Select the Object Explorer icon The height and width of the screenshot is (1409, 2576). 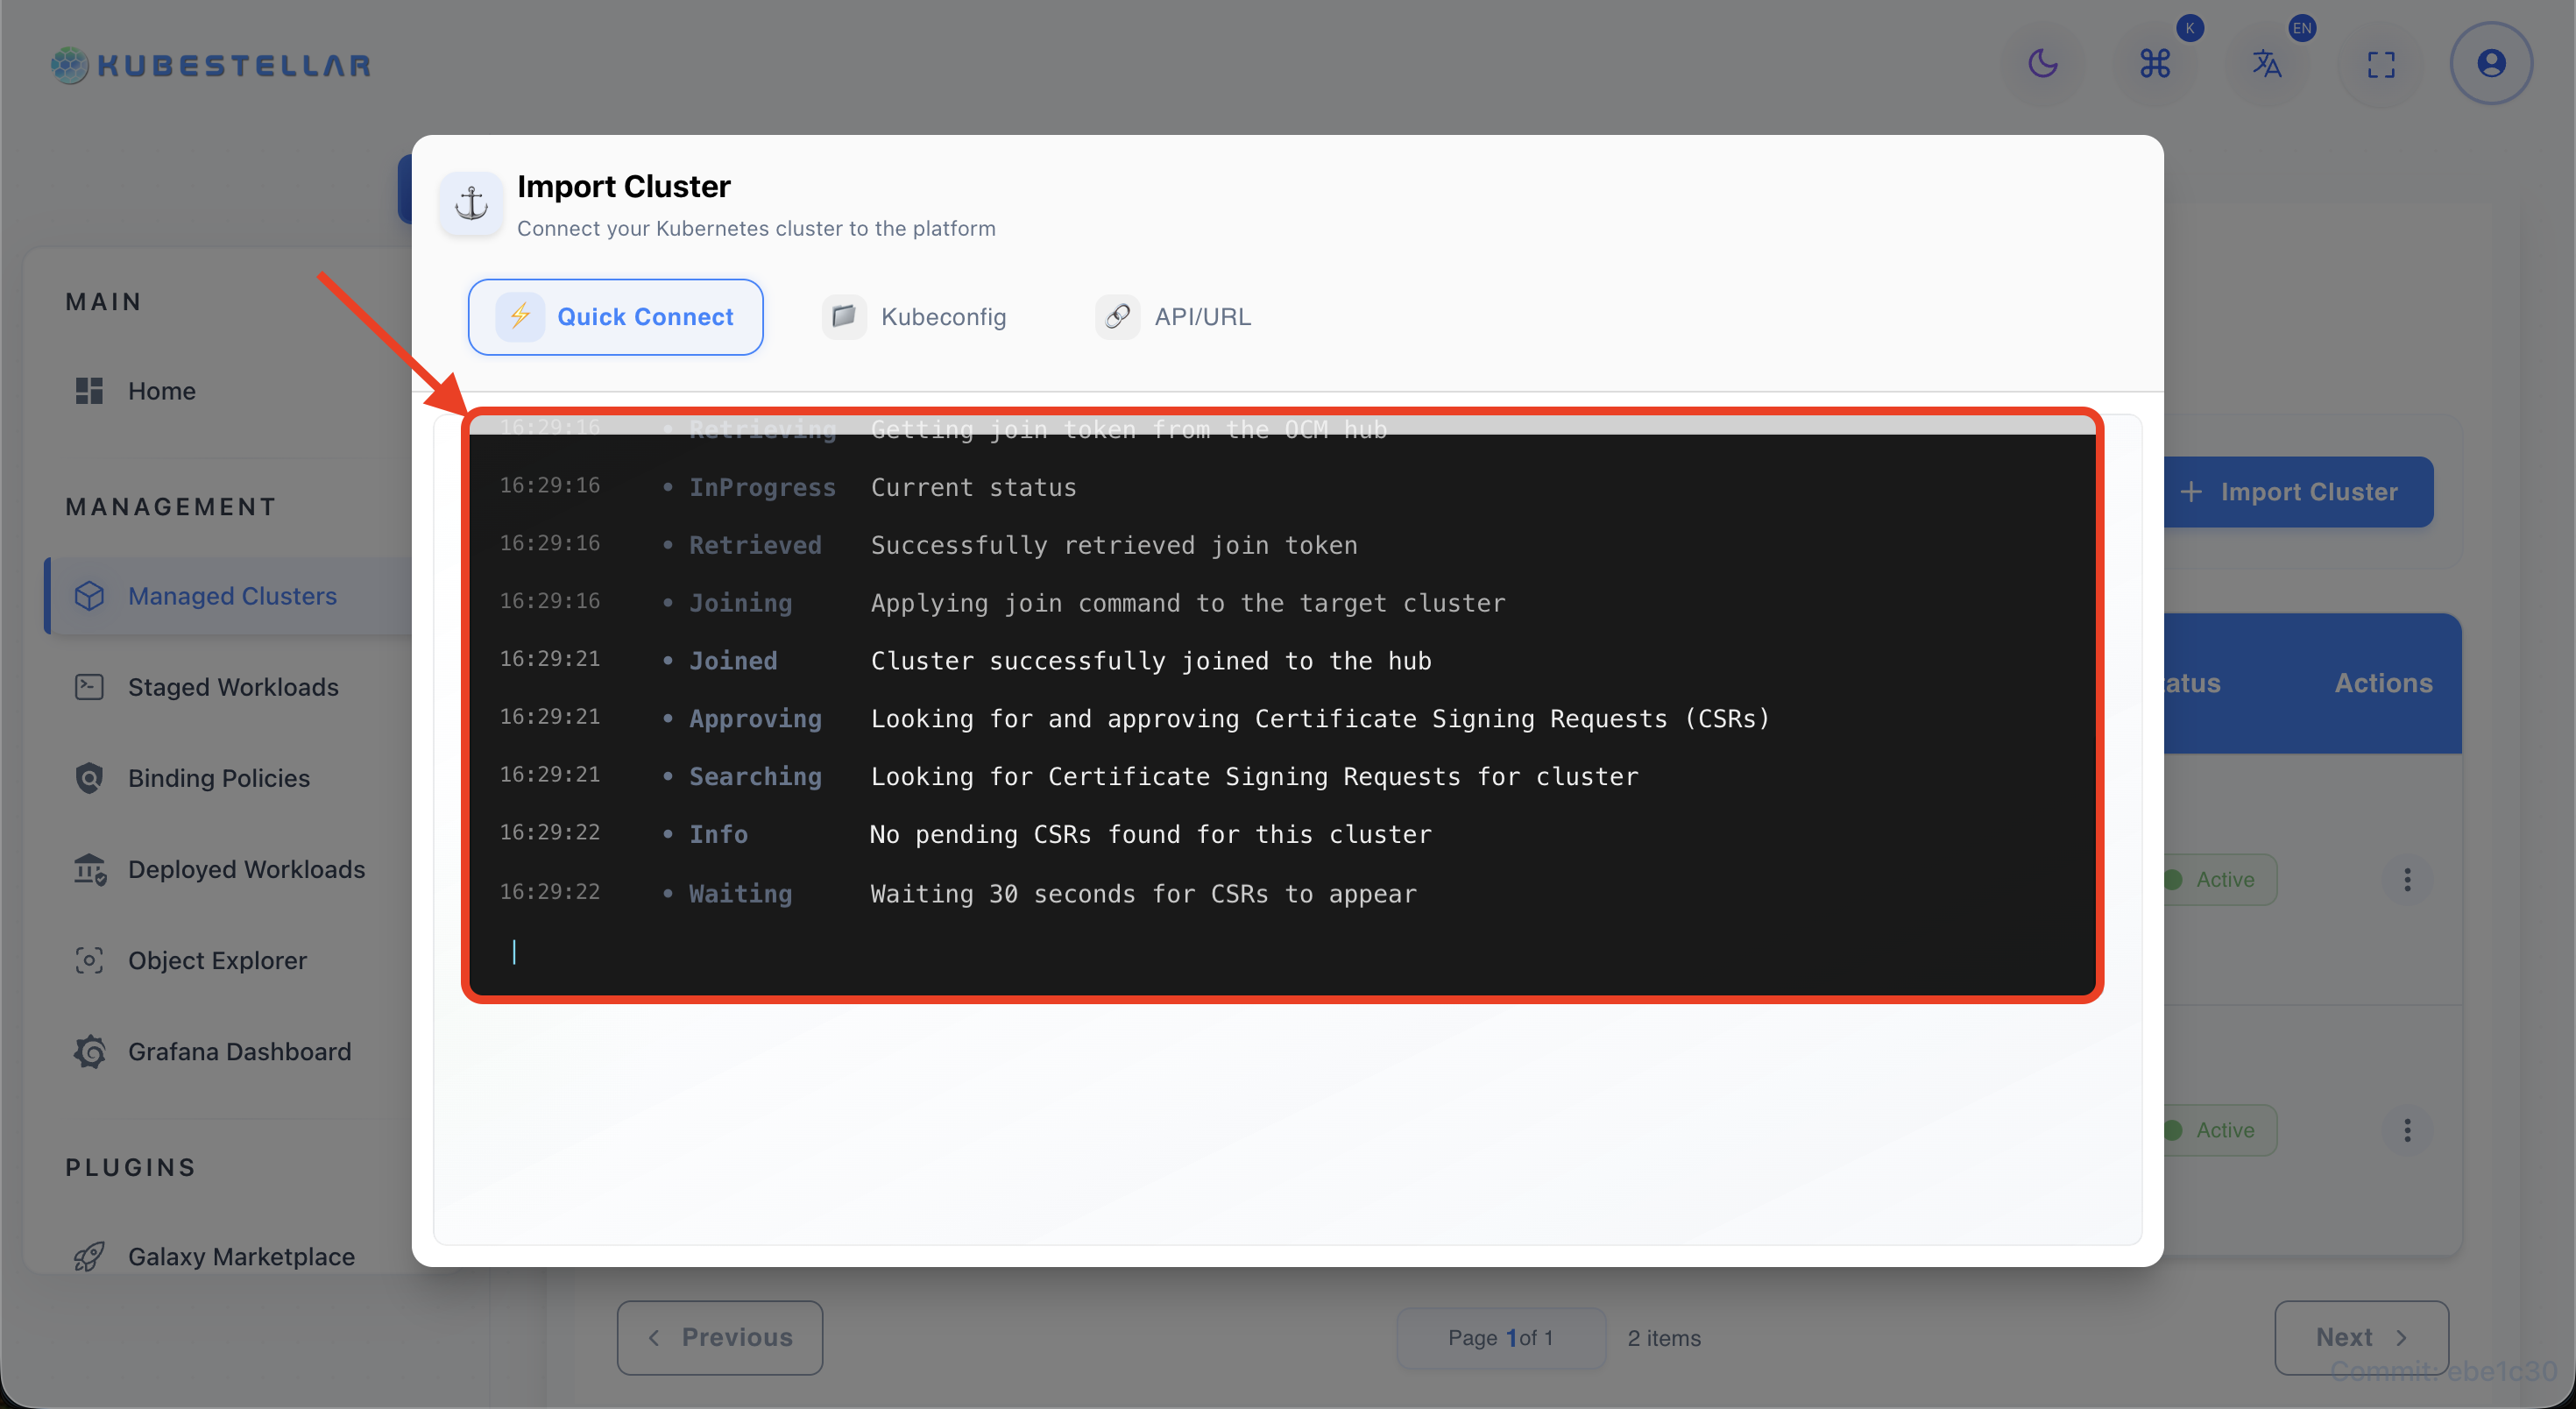[89, 959]
